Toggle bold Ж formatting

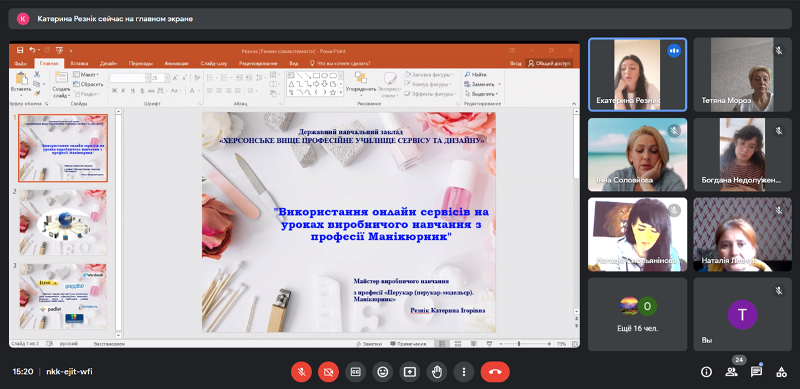pyautogui.click(x=114, y=91)
